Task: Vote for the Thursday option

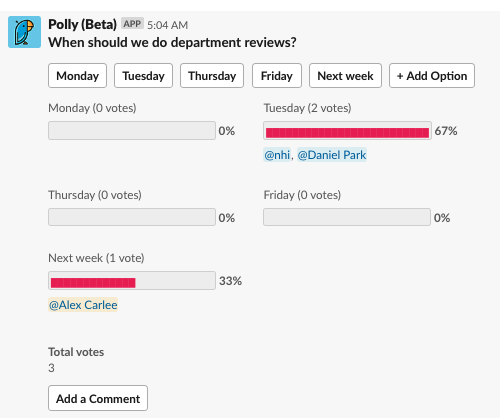Action: click(212, 76)
